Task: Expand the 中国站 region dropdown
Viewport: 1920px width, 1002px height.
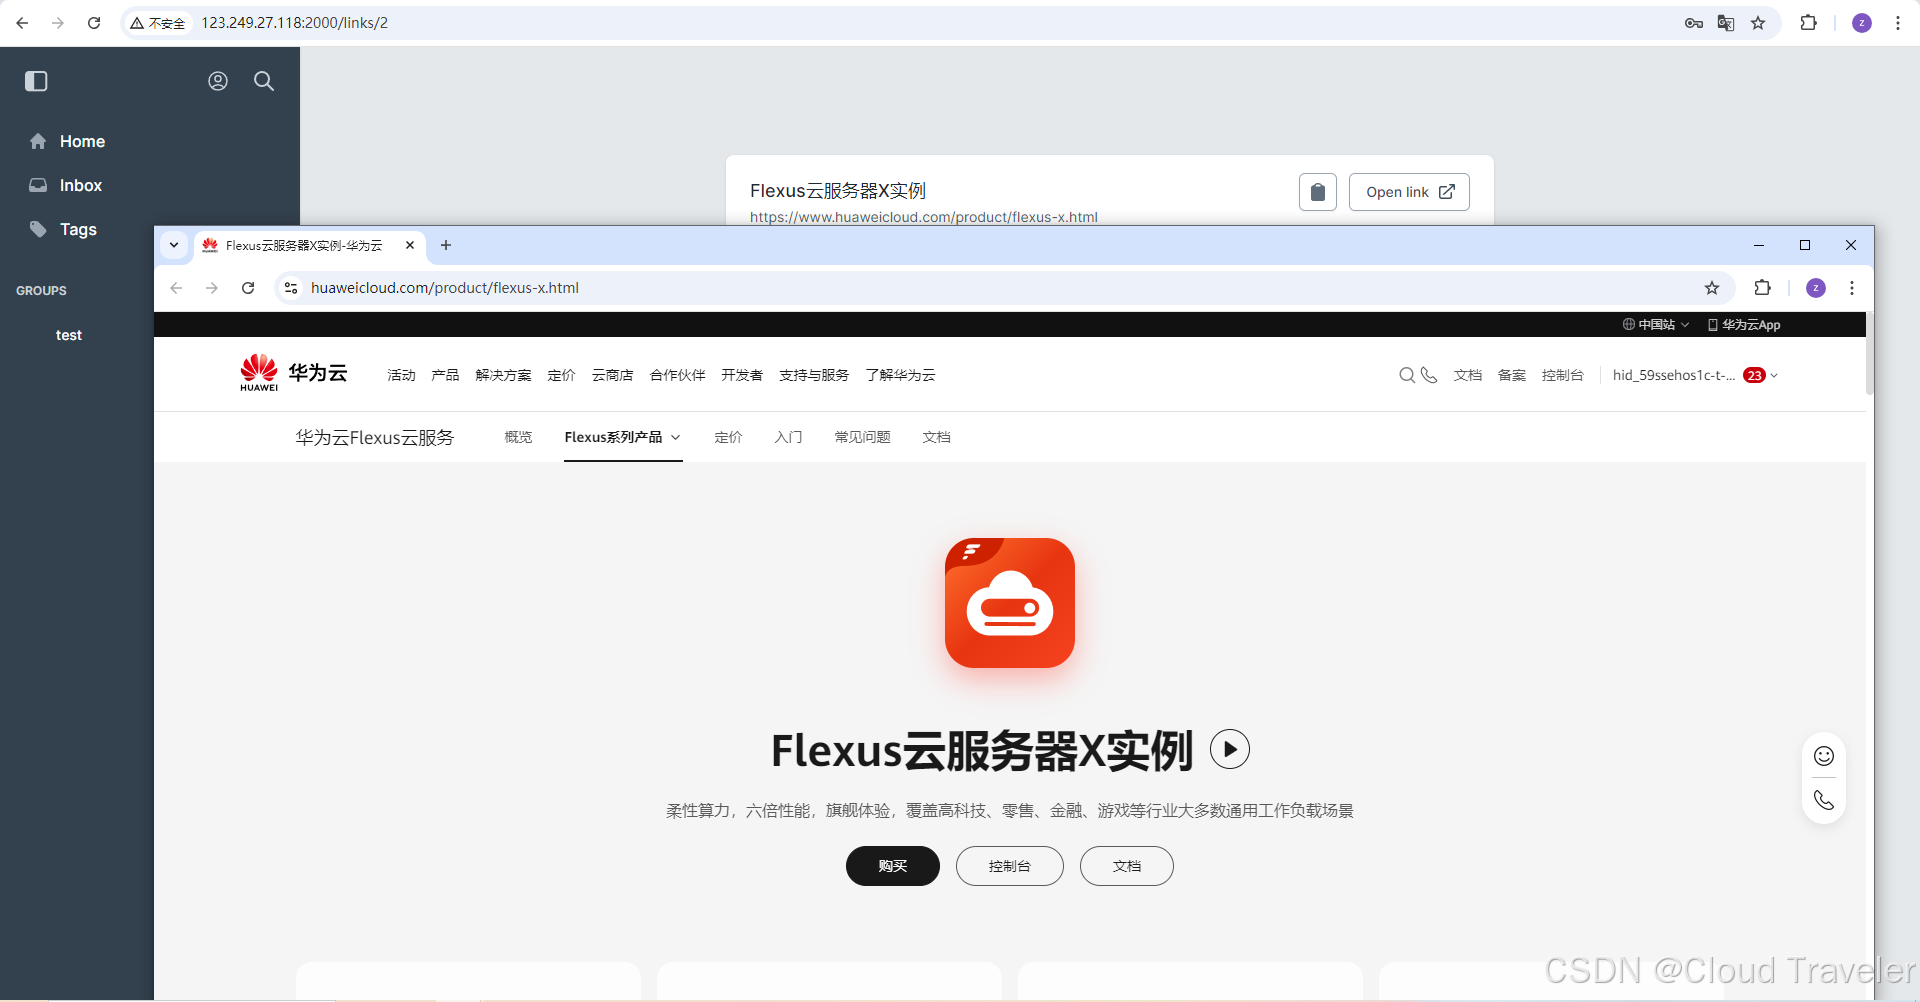Action: tap(1656, 325)
